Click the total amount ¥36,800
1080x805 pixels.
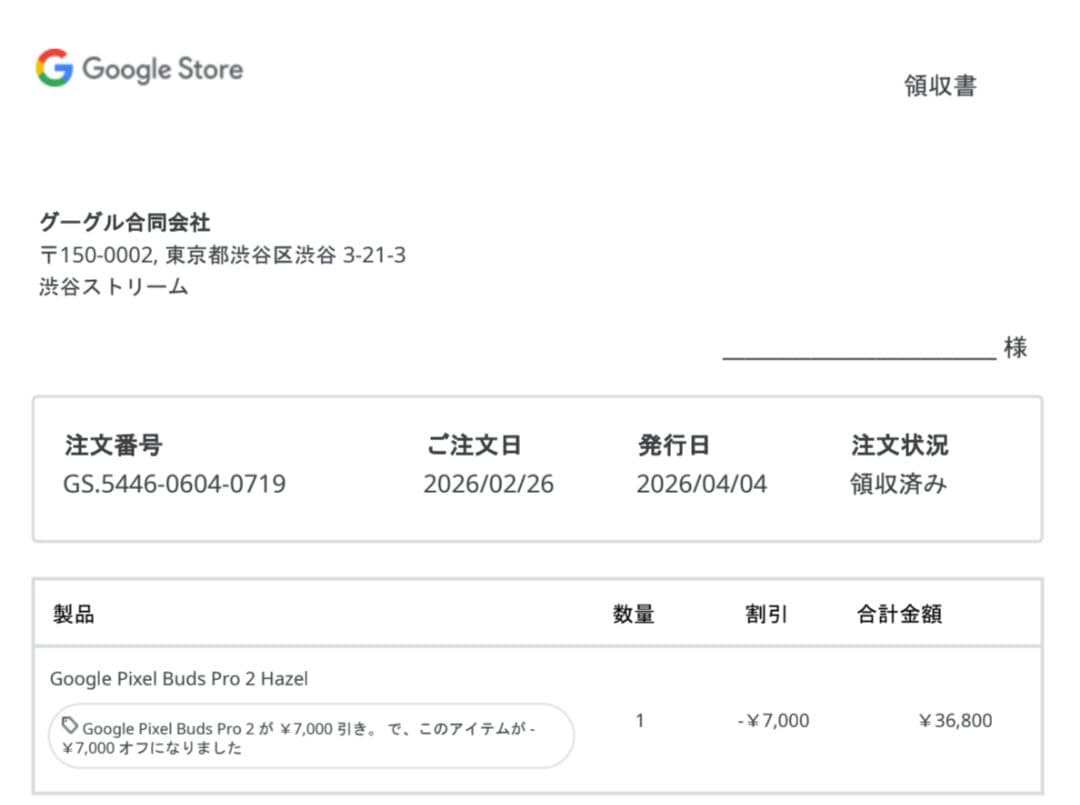tap(955, 721)
